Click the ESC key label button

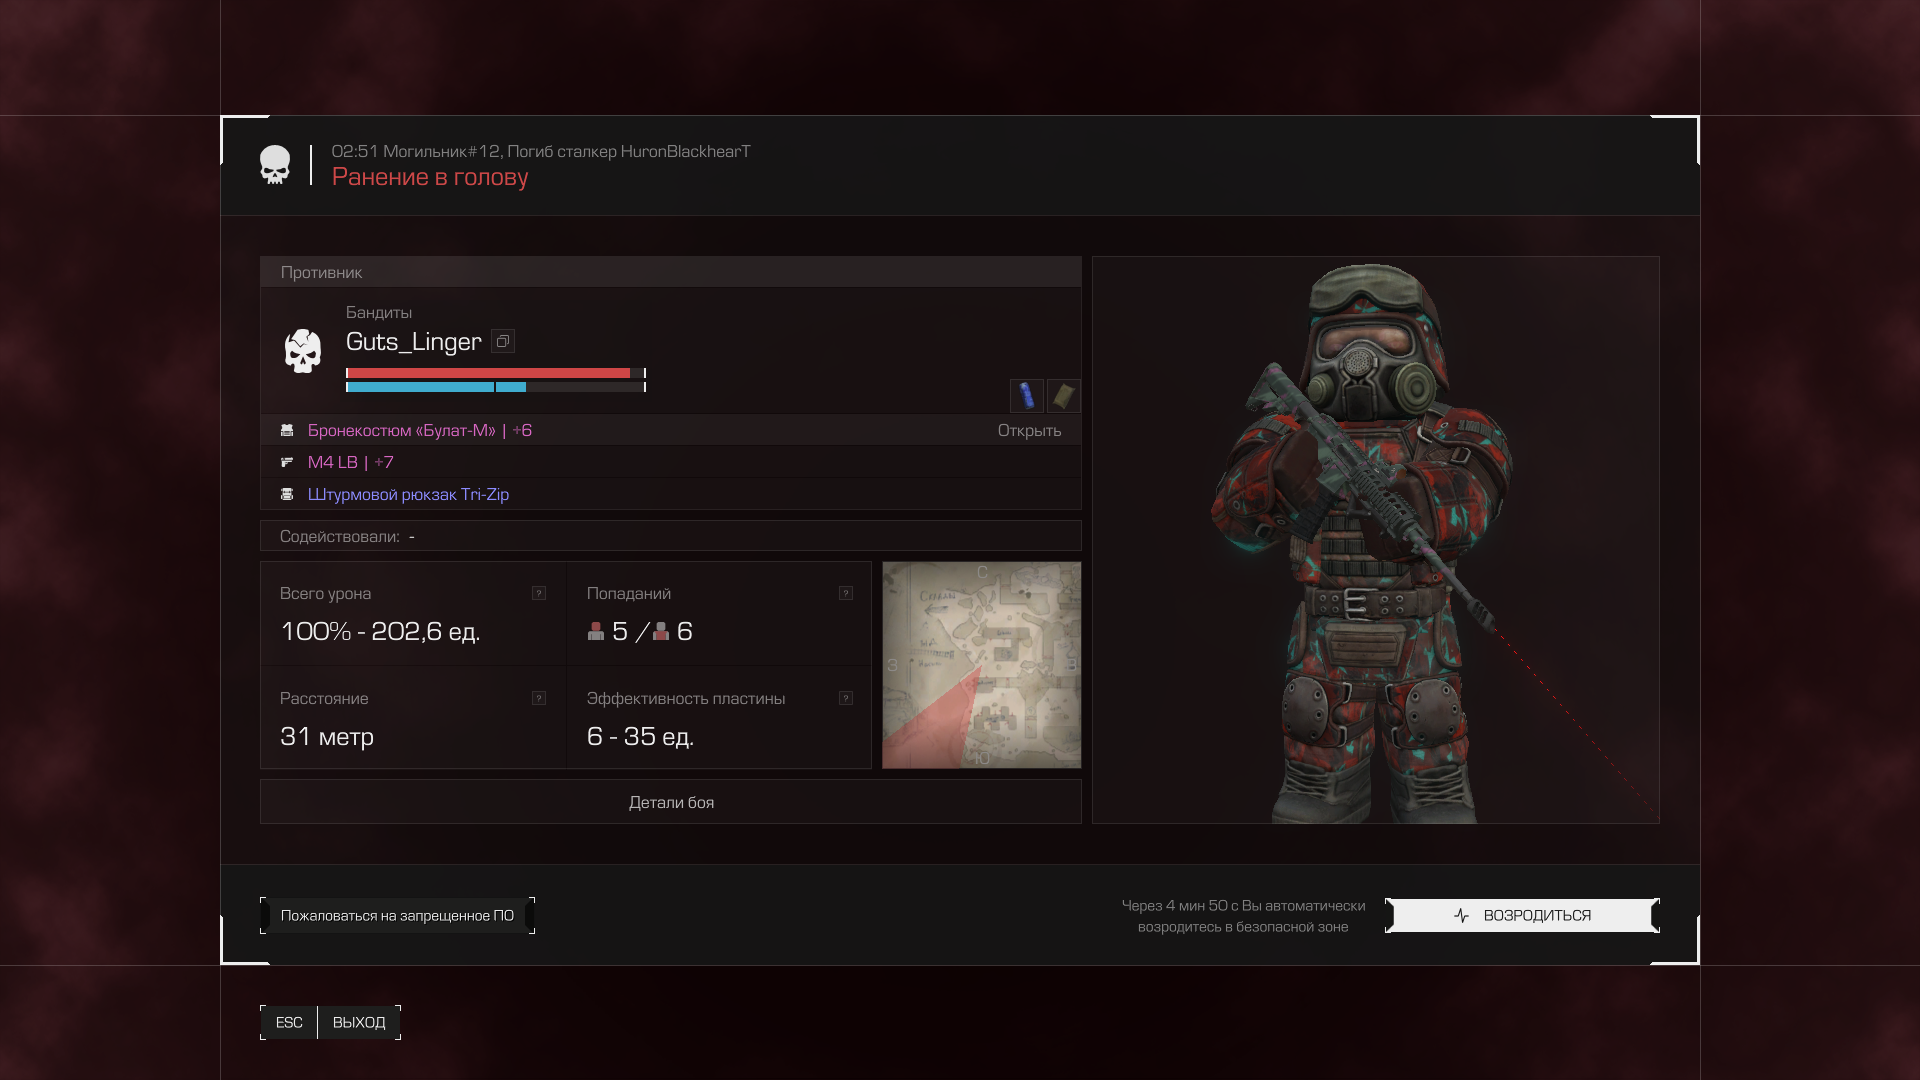[x=289, y=1022]
